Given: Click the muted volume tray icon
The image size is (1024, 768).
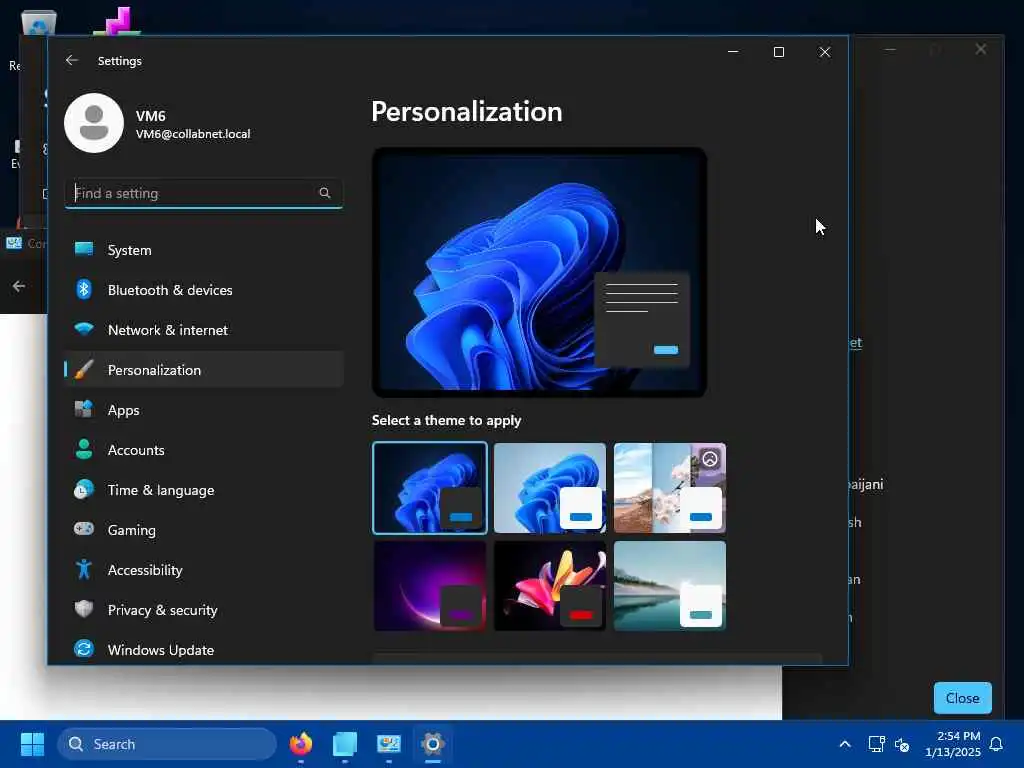Looking at the screenshot, I should click(x=902, y=744).
